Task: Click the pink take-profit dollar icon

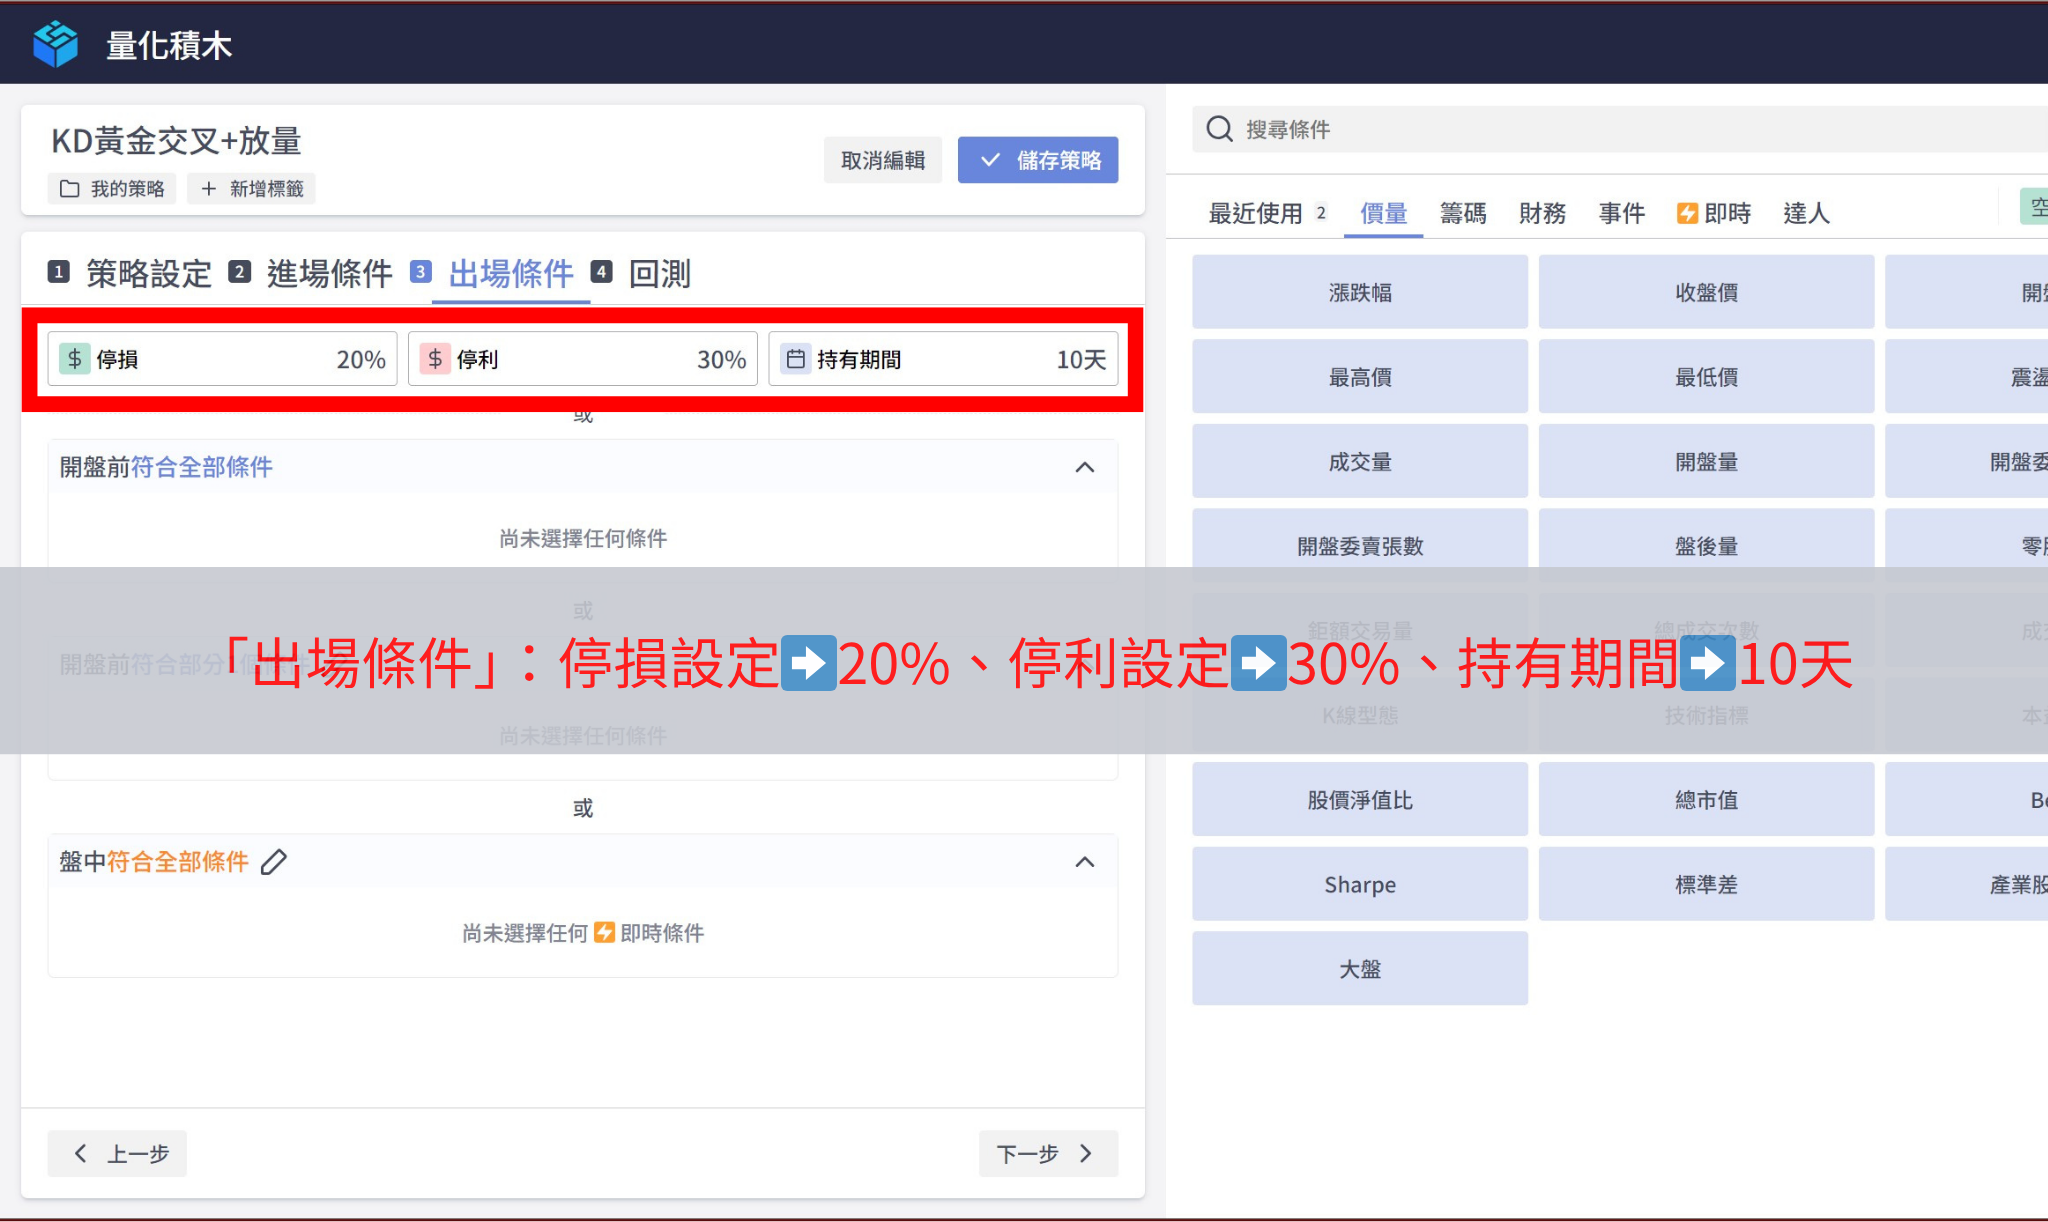Action: click(435, 359)
